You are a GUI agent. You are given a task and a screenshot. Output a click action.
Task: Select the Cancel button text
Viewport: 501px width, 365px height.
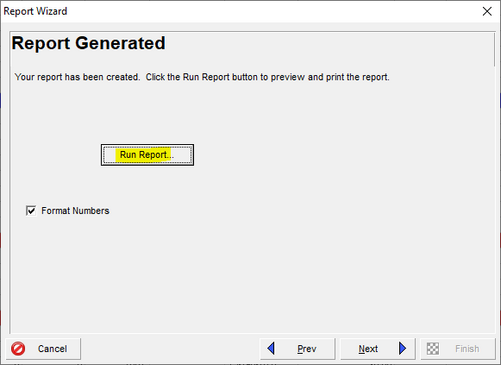click(52, 349)
